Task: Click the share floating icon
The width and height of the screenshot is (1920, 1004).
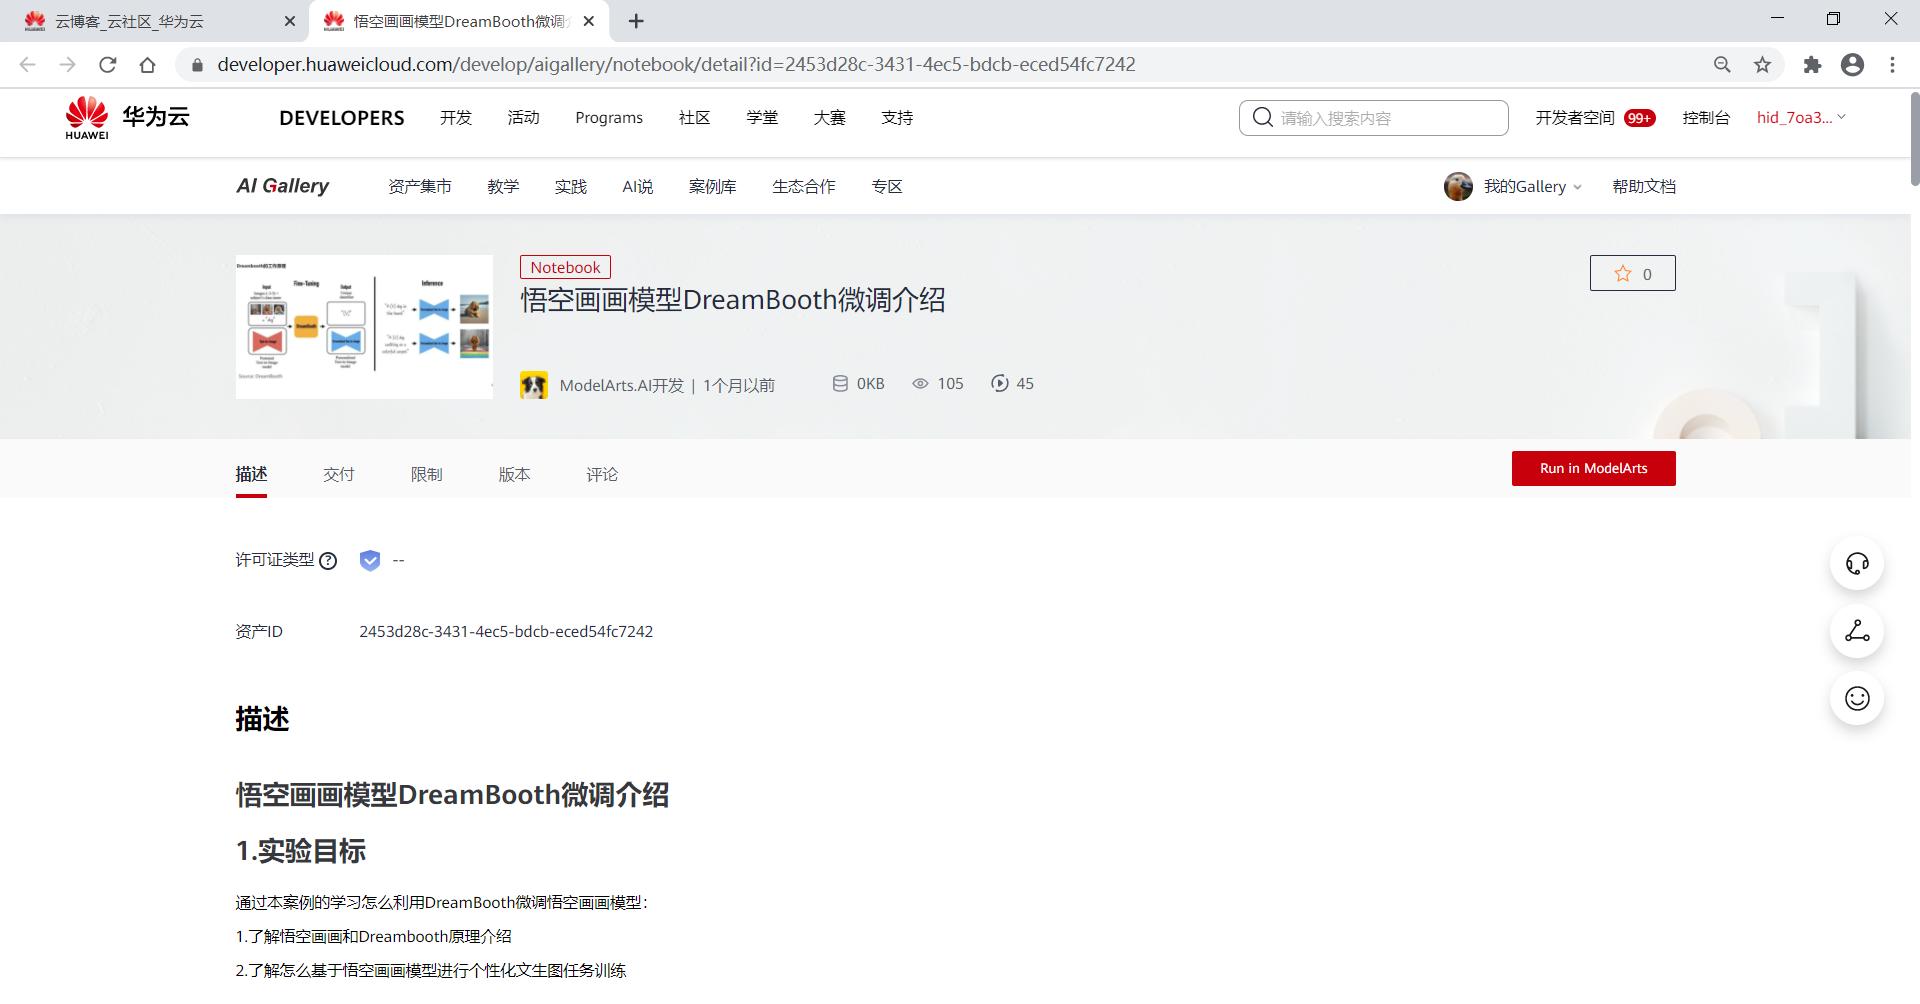Action: (1857, 631)
